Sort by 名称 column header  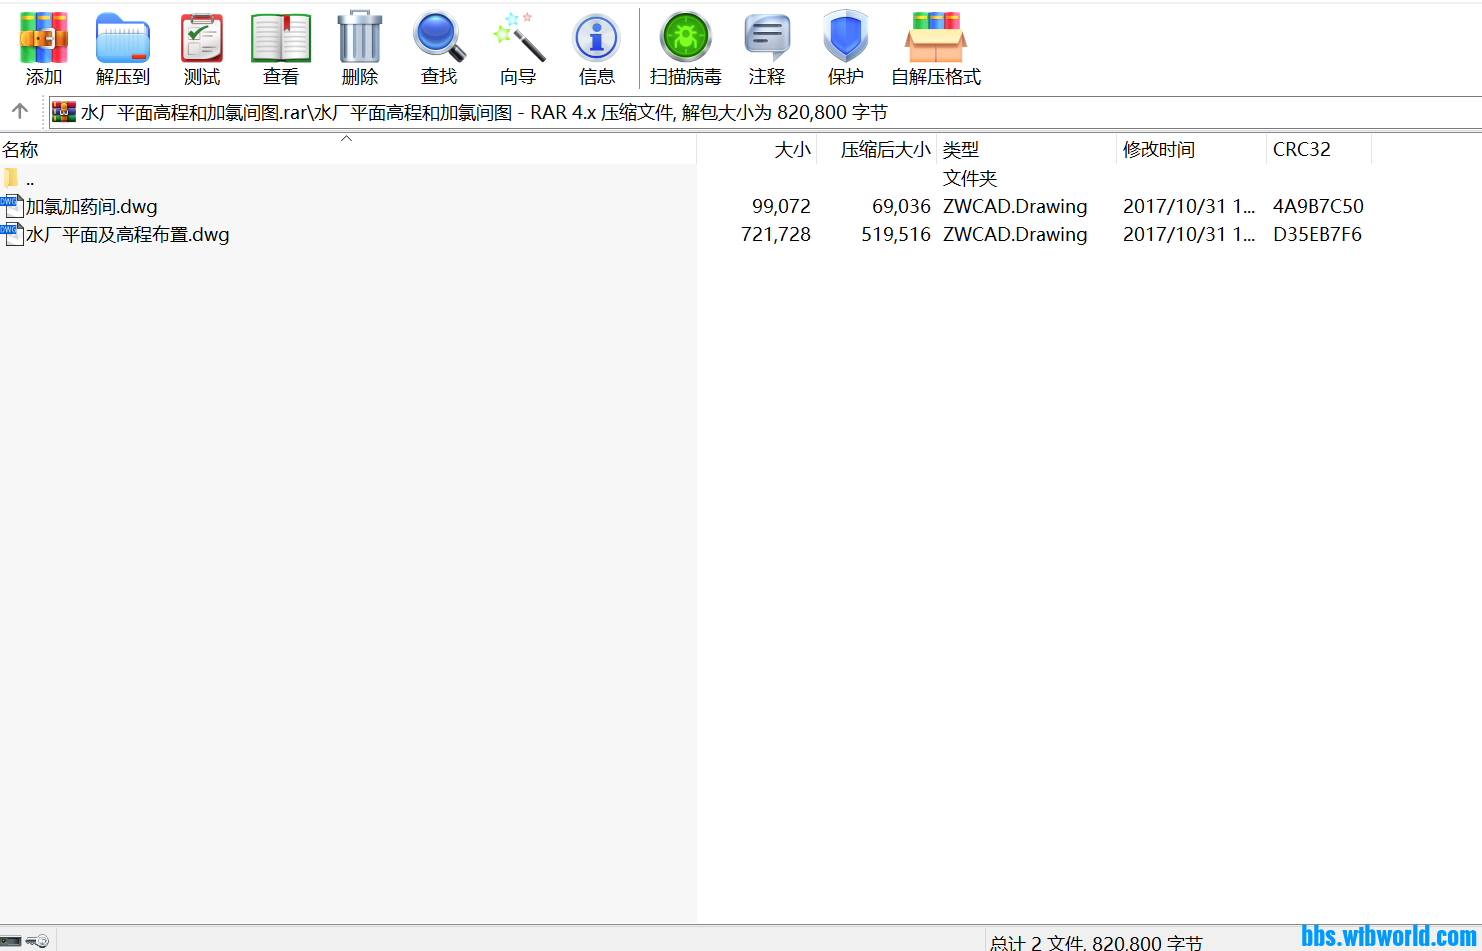click(x=20, y=150)
